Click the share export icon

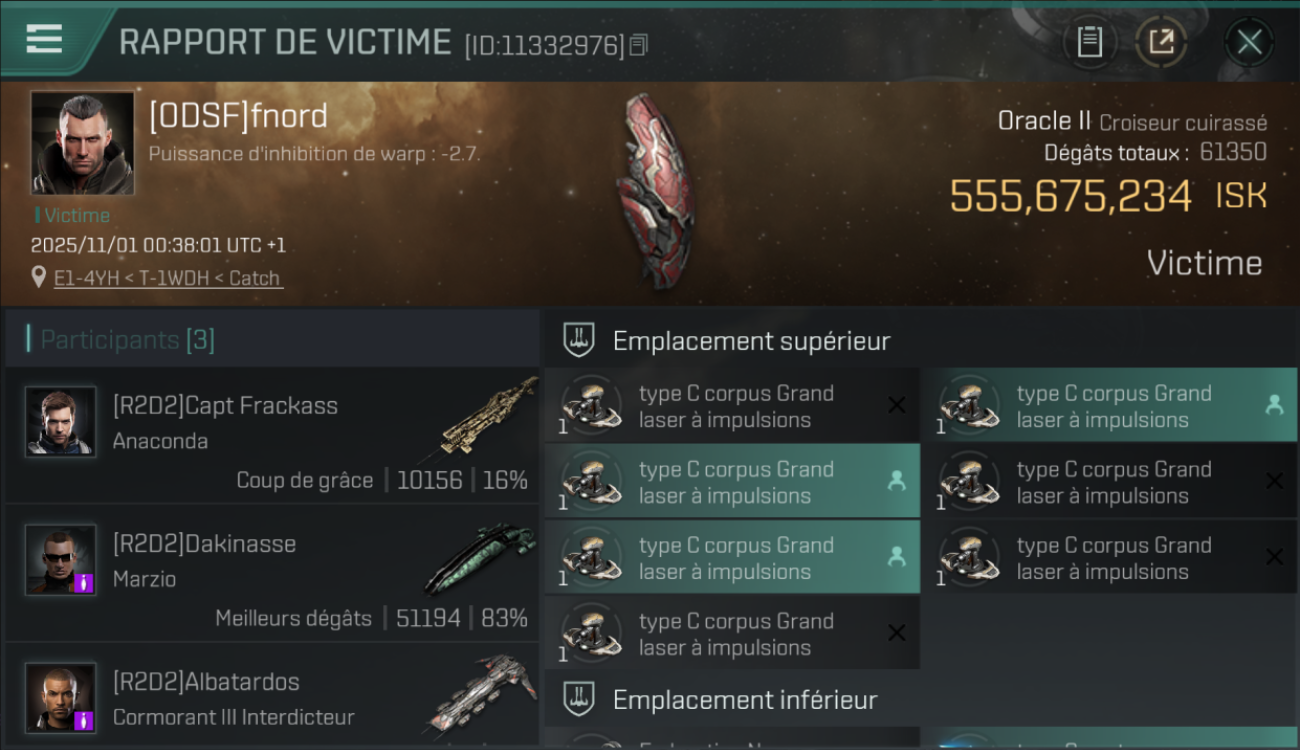1161,42
